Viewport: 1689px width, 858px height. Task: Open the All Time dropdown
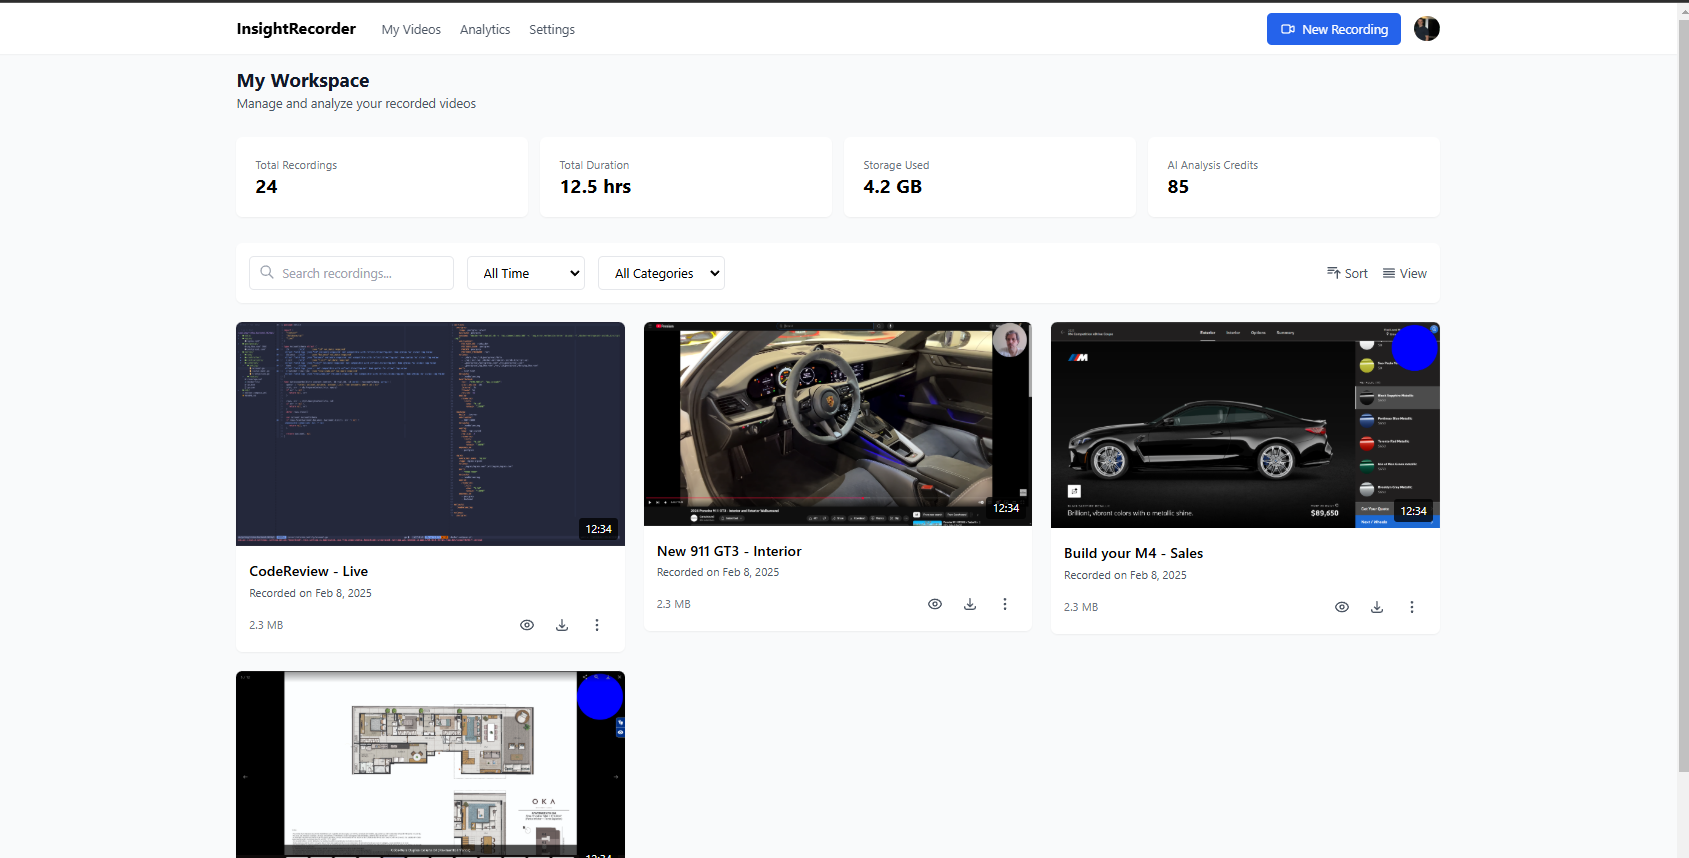[x=526, y=273]
